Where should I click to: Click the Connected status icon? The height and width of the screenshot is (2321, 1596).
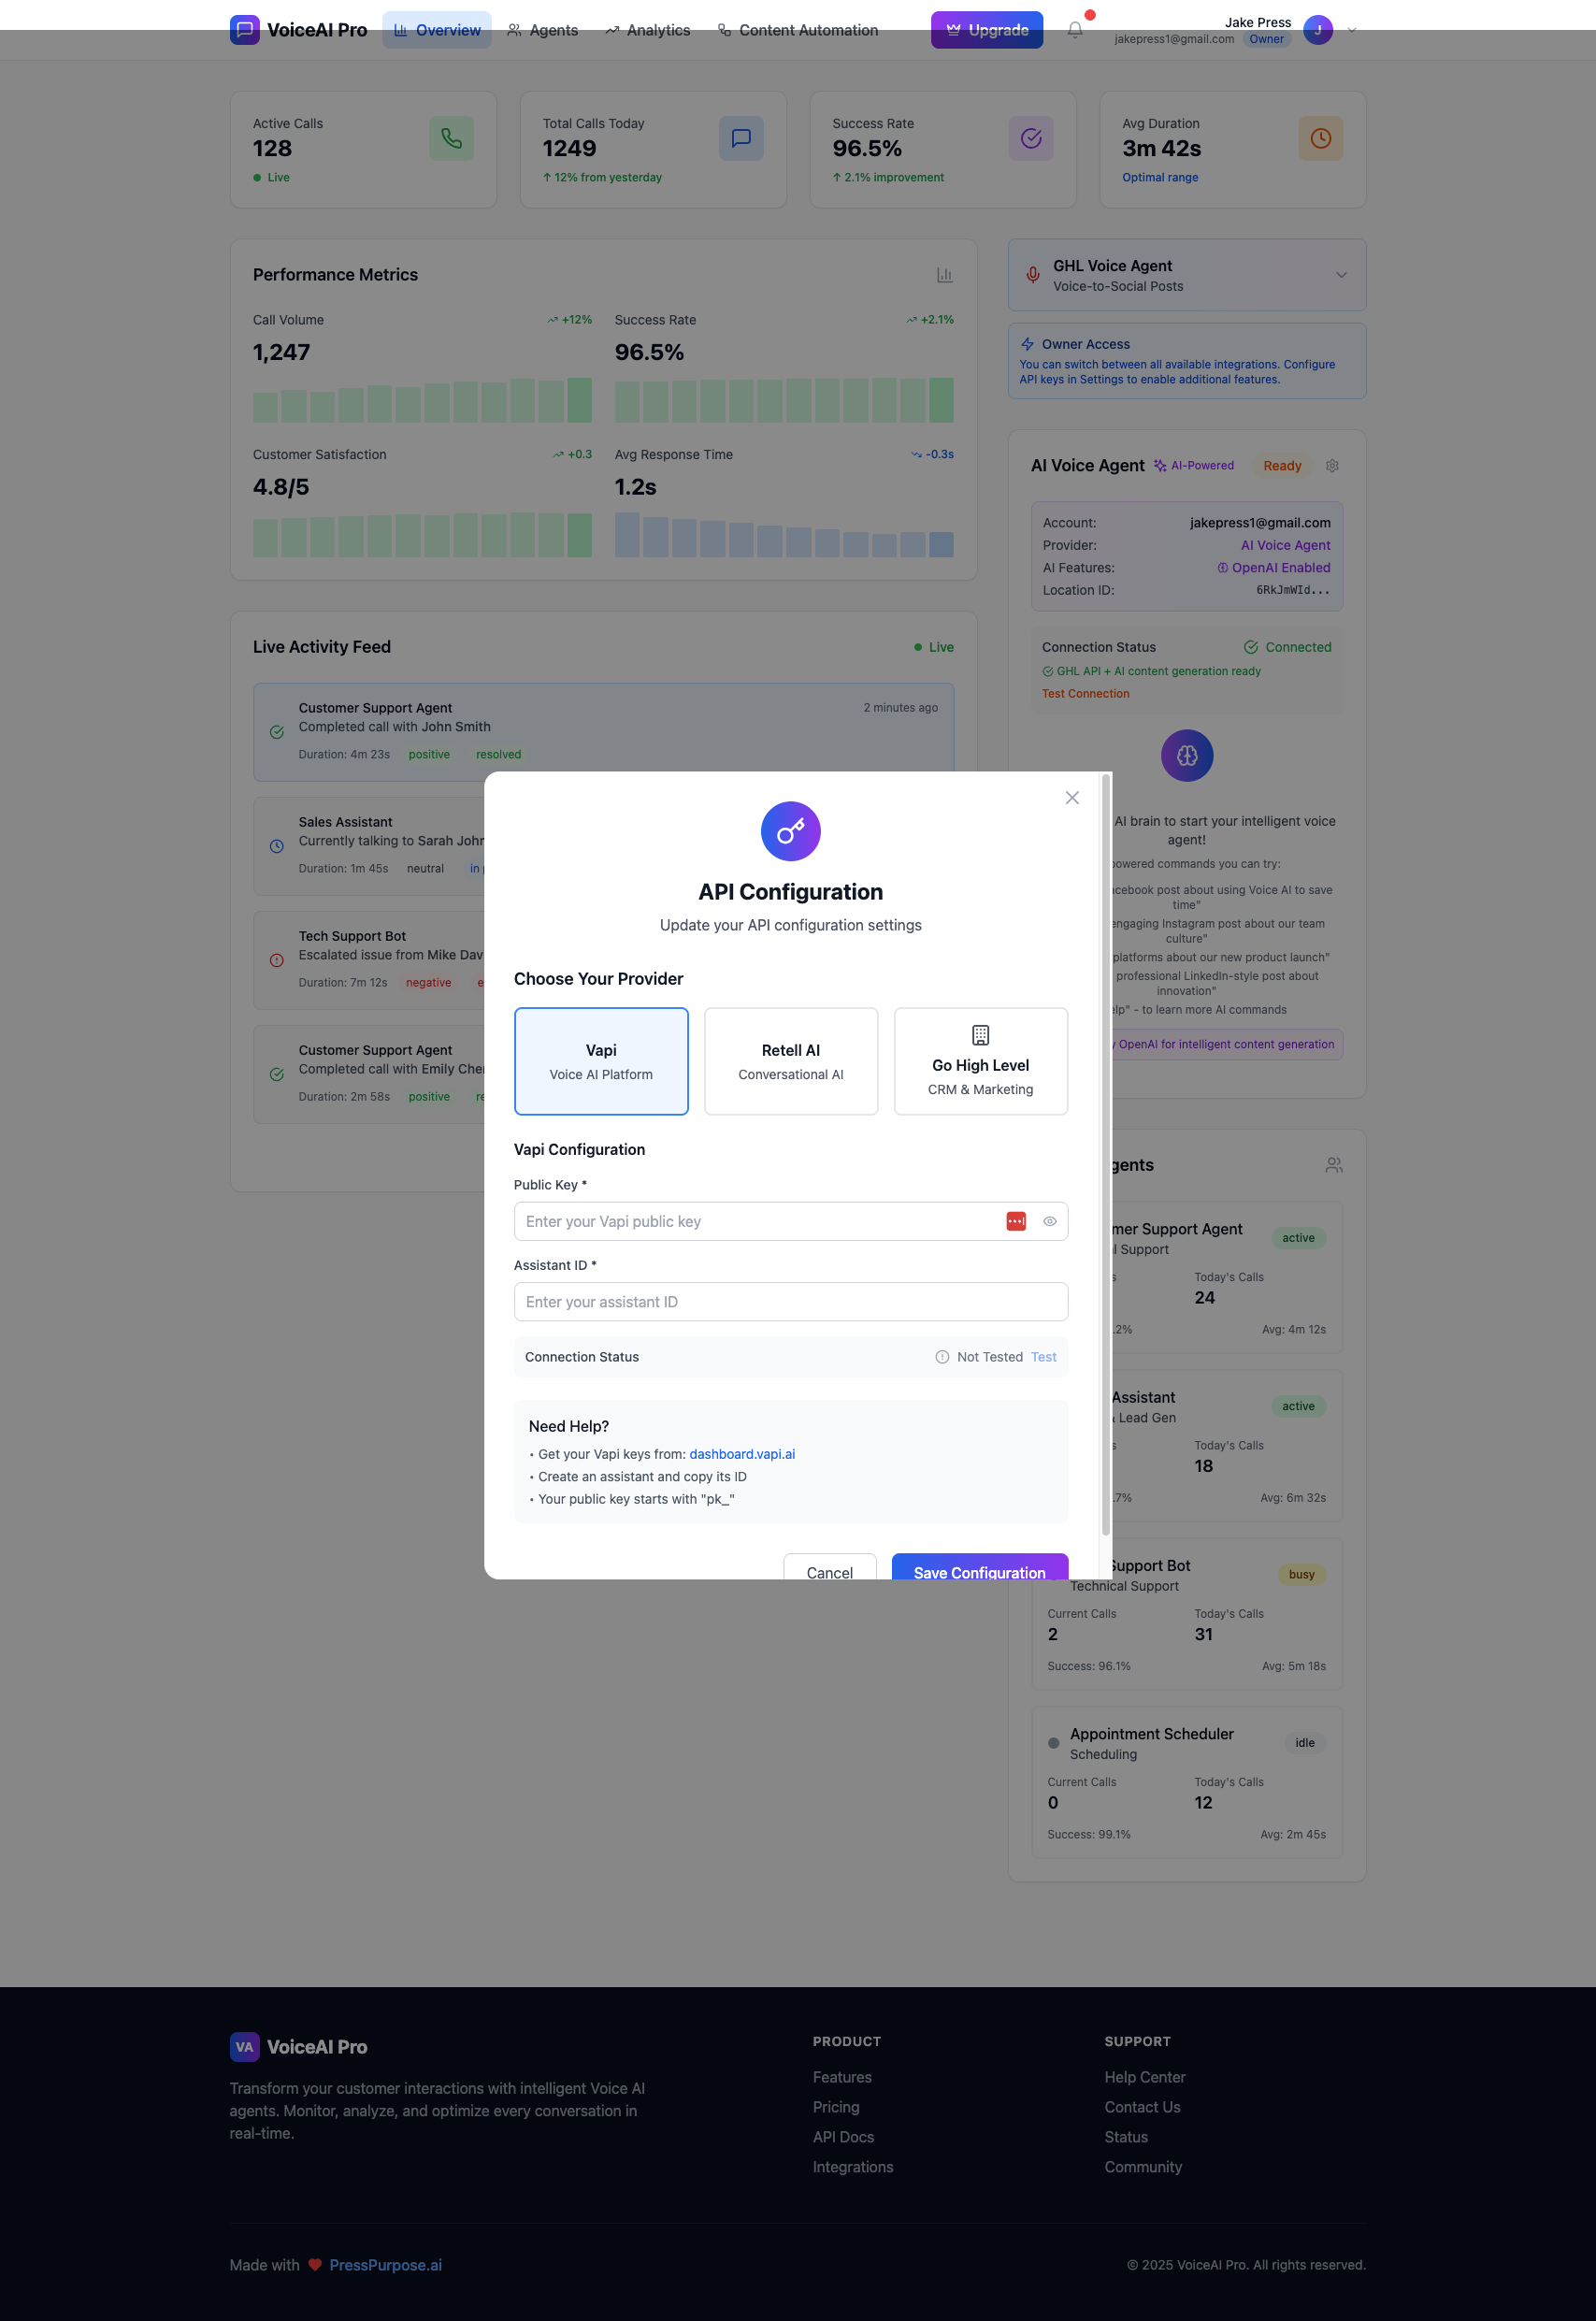tap(1251, 647)
